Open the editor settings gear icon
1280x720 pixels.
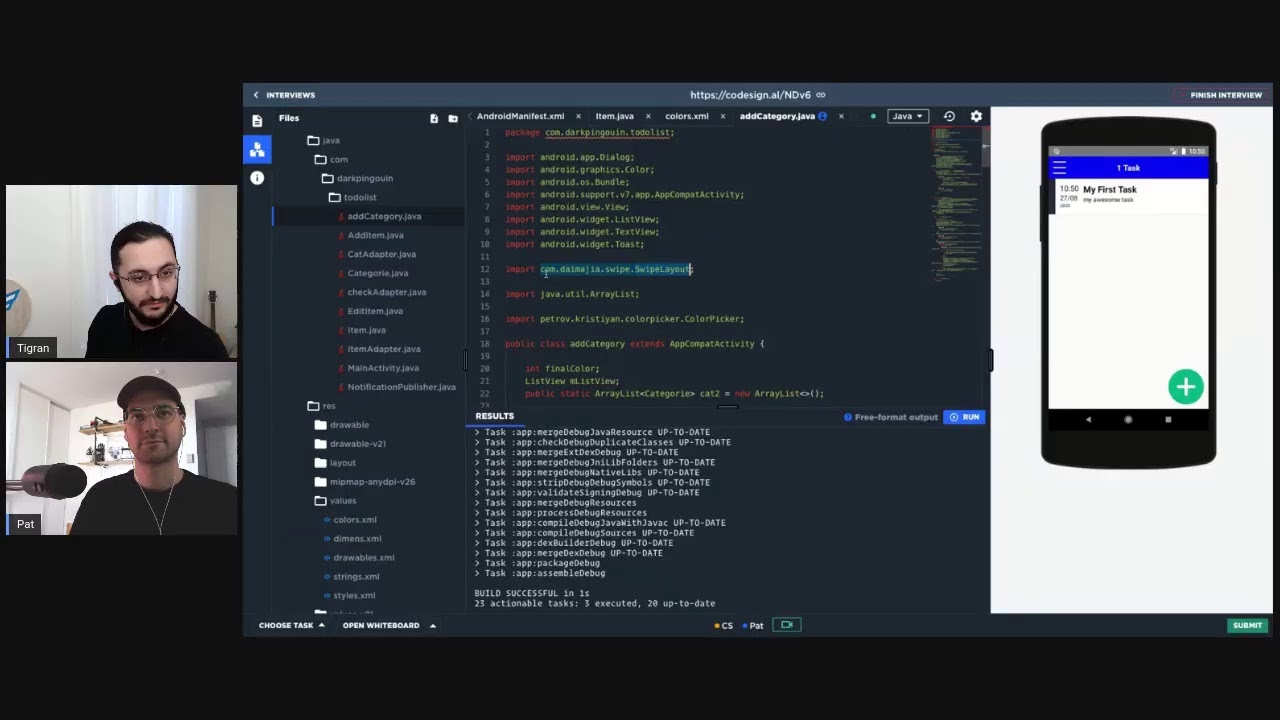(x=976, y=116)
